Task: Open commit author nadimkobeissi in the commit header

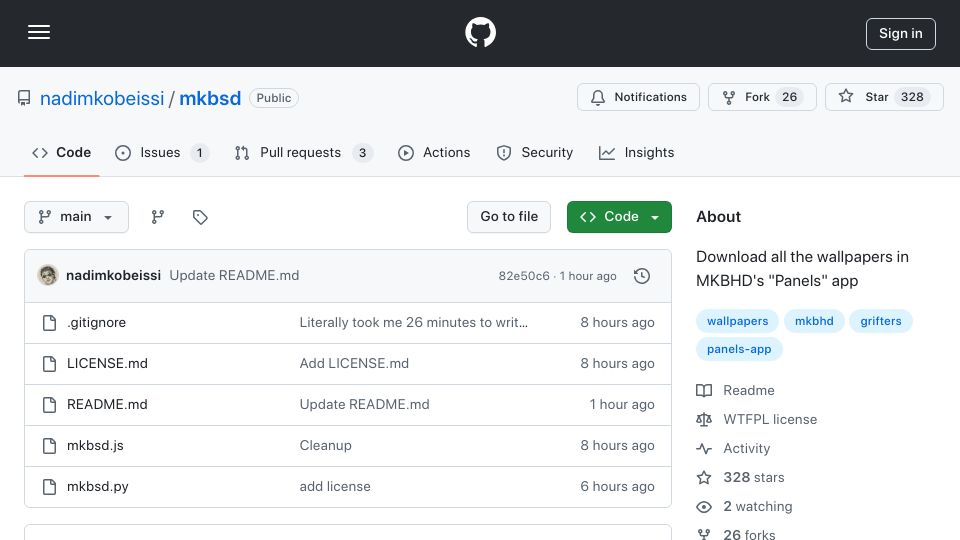Action: (113, 276)
